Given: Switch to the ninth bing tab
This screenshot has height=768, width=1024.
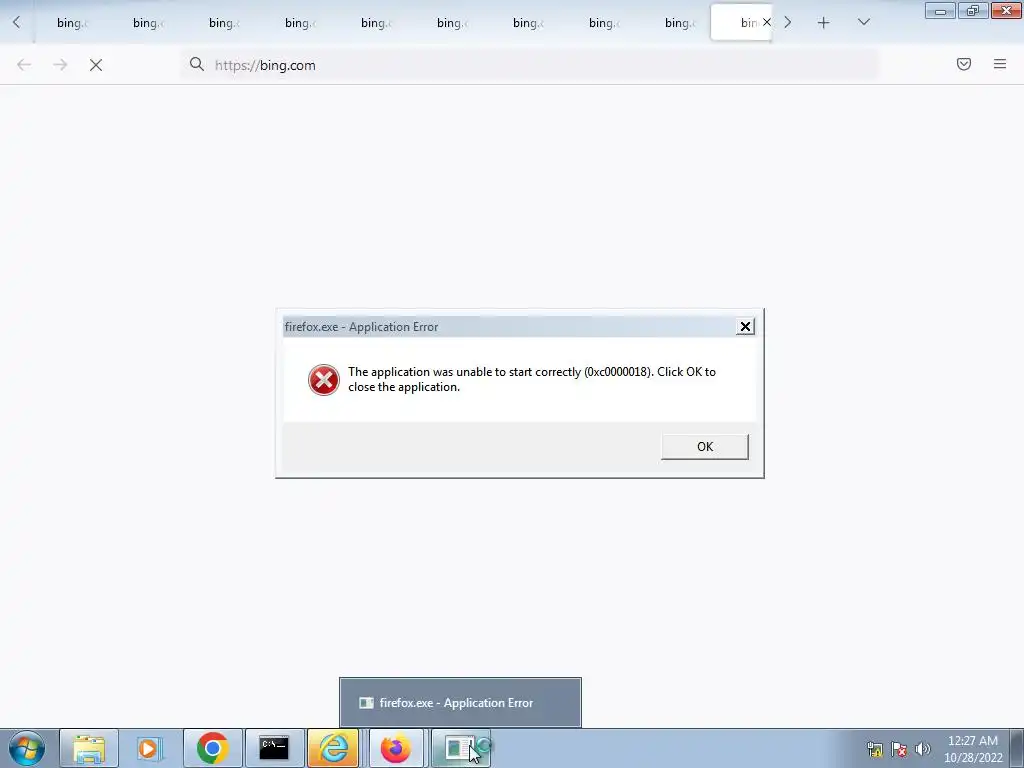Looking at the screenshot, I should (680, 23).
